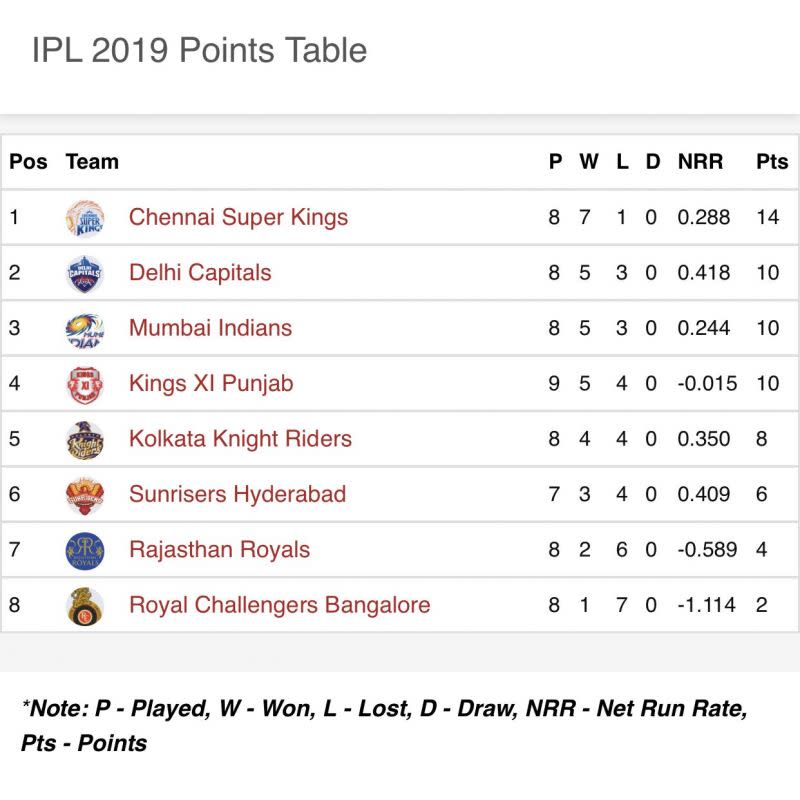Open the Delhi Capitals team link
Screen dimensions: 800x800
[x=200, y=273]
